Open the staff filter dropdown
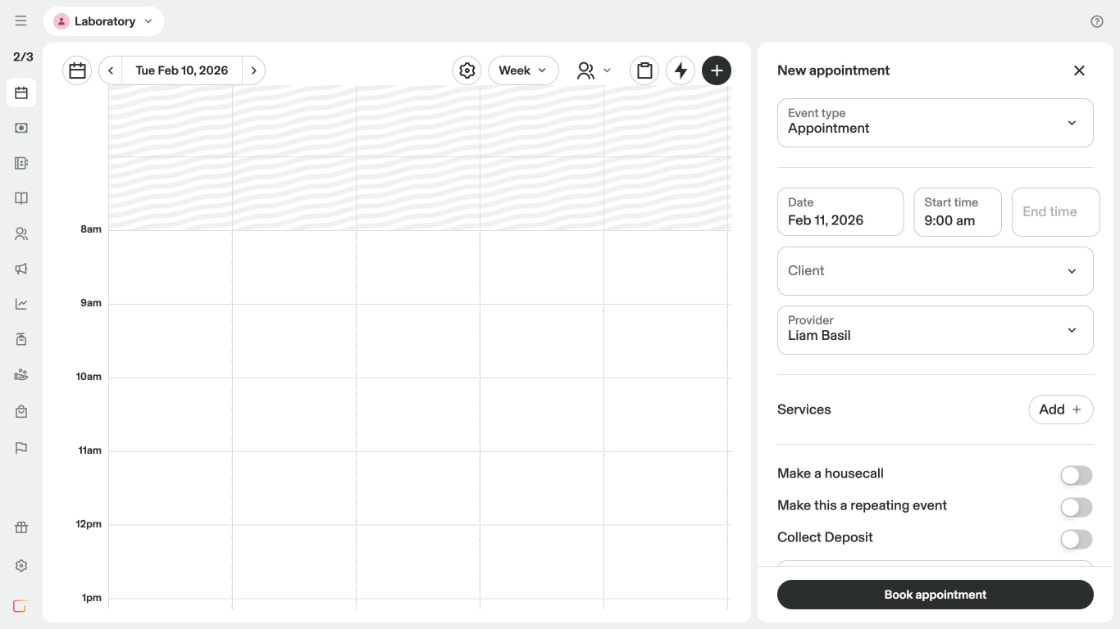This screenshot has height=629, width=1120. [x=594, y=71]
